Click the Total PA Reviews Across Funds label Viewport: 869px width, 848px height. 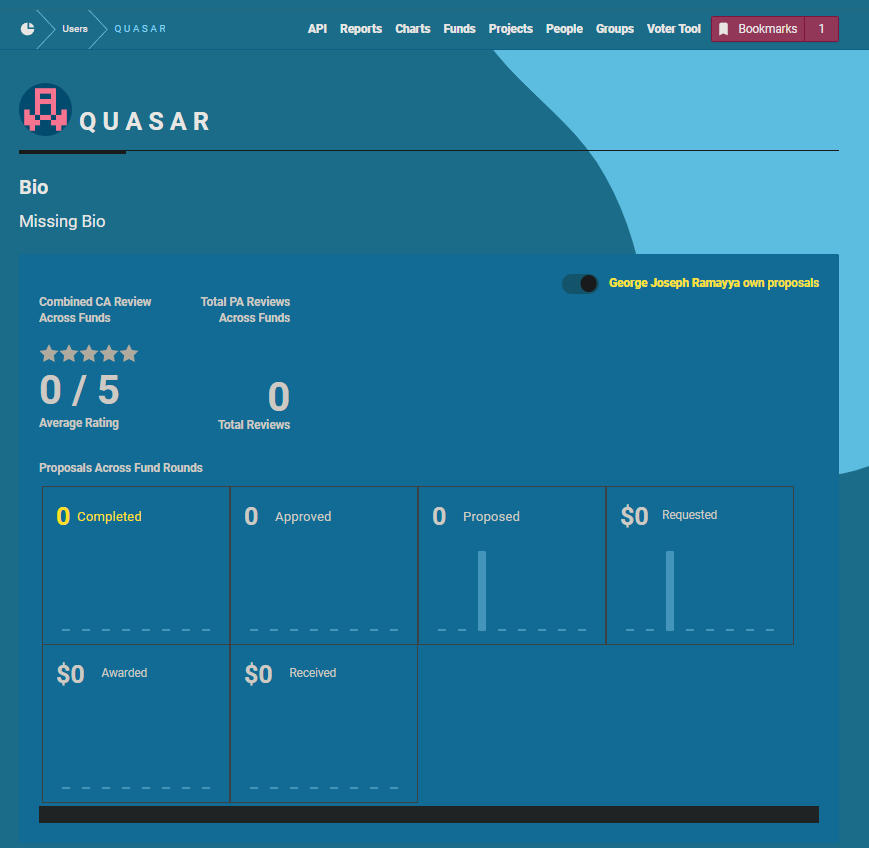click(245, 310)
